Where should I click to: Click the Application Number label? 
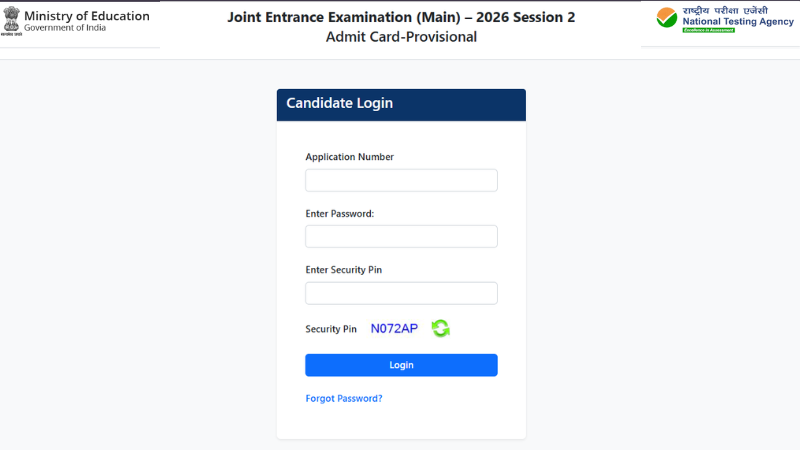click(349, 157)
